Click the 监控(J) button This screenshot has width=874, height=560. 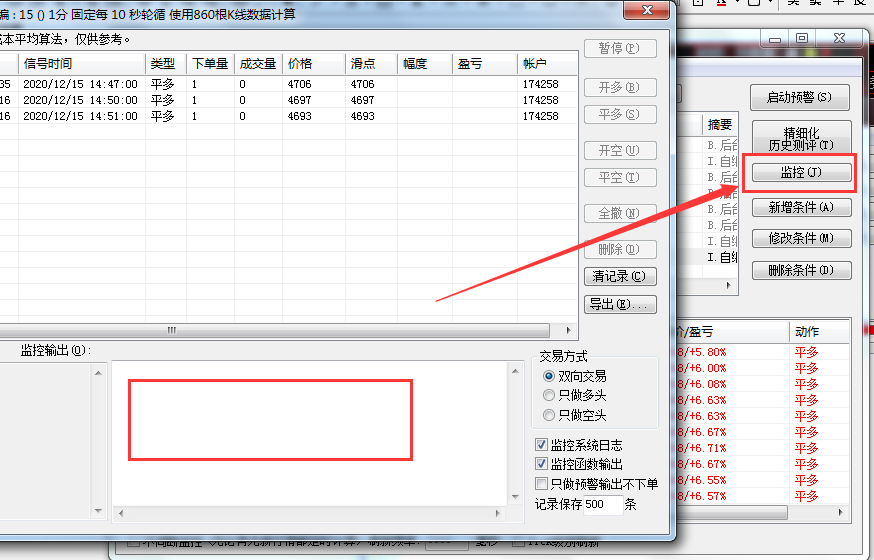802,173
